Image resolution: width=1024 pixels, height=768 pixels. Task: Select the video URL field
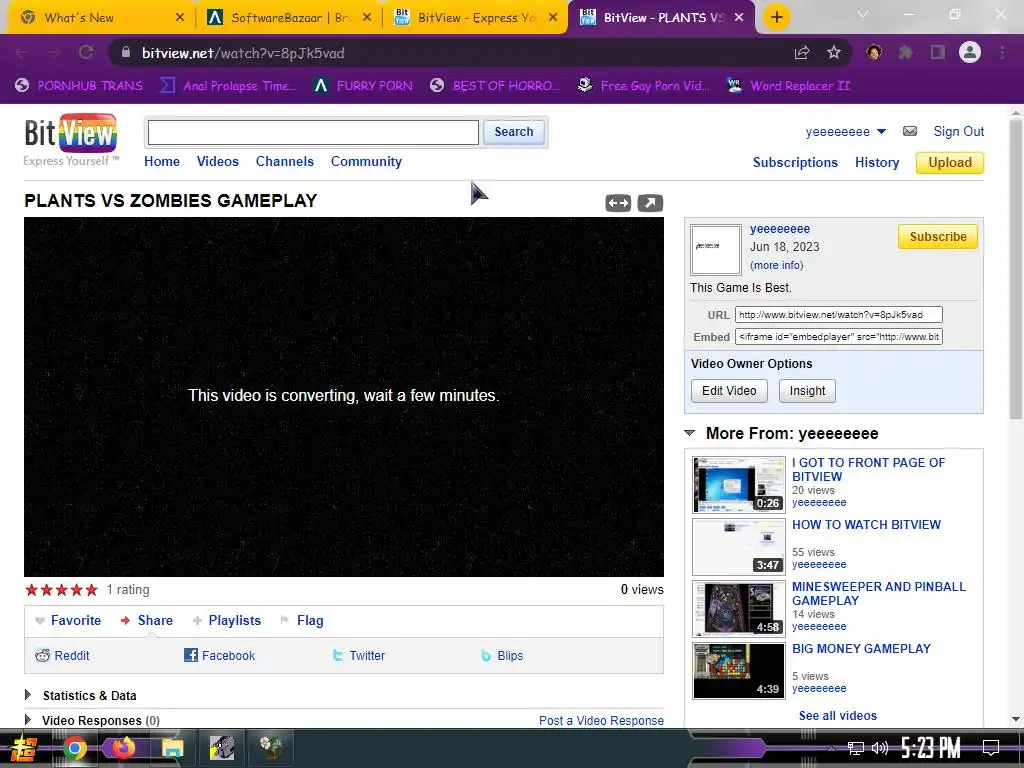[x=839, y=315]
